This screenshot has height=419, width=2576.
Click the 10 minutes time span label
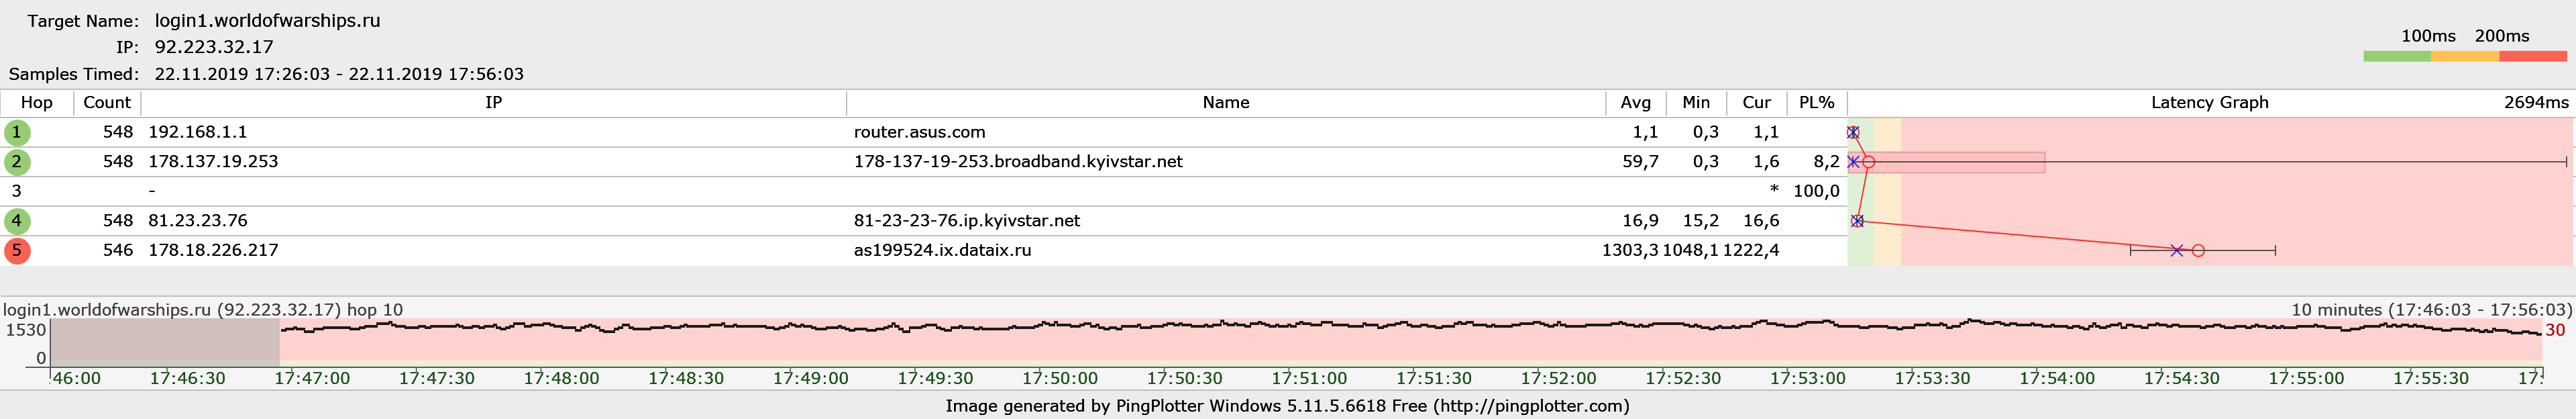2432,310
